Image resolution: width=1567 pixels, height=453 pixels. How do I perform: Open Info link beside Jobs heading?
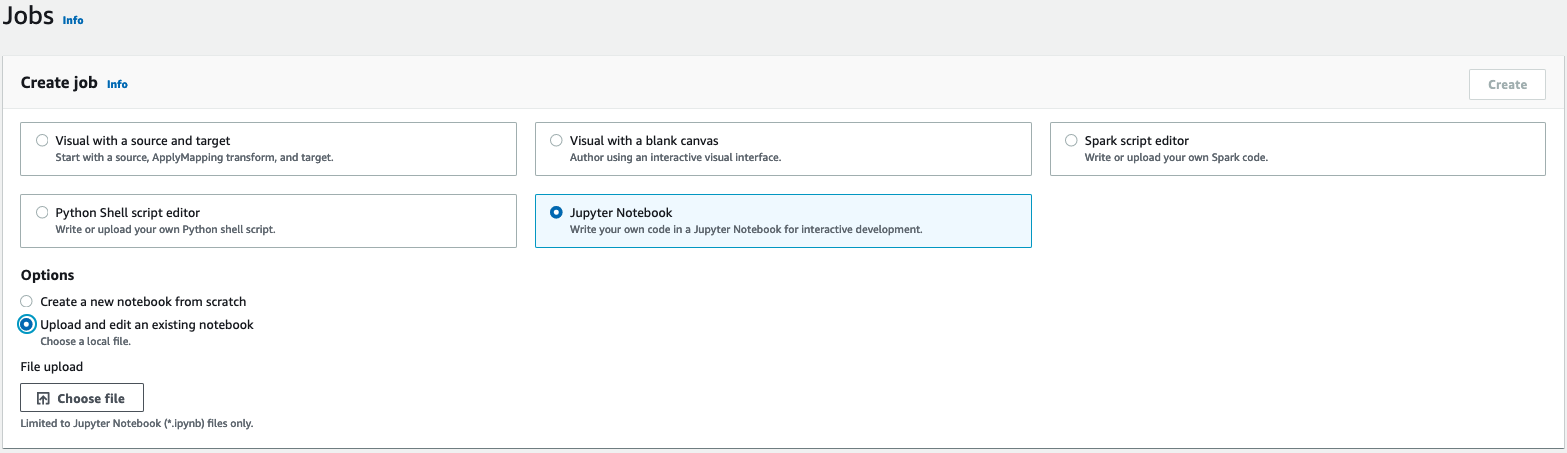[73, 20]
